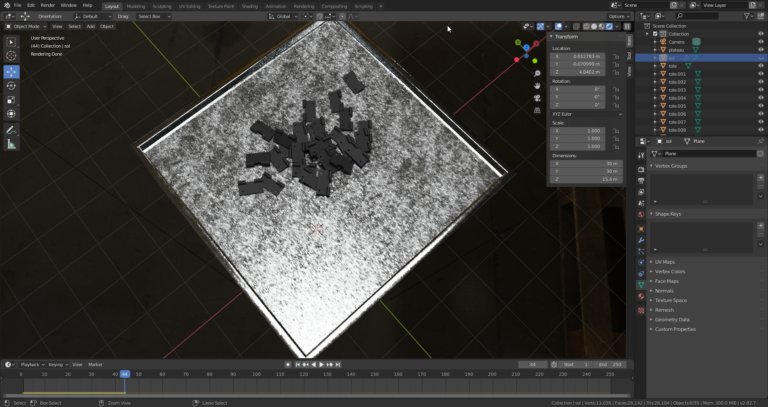
Task: Select the Measure tool
Action: pos(11,144)
